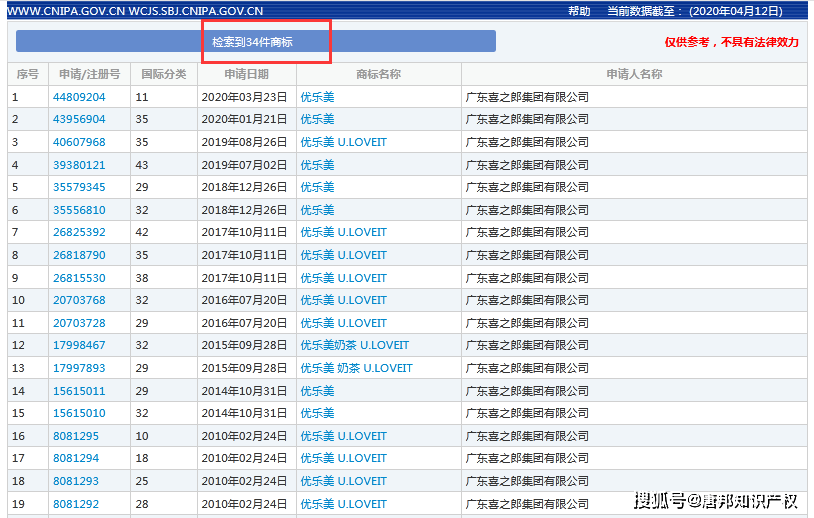The image size is (814, 518).
Task: Click the 申请日期 column header
Action: [247, 74]
